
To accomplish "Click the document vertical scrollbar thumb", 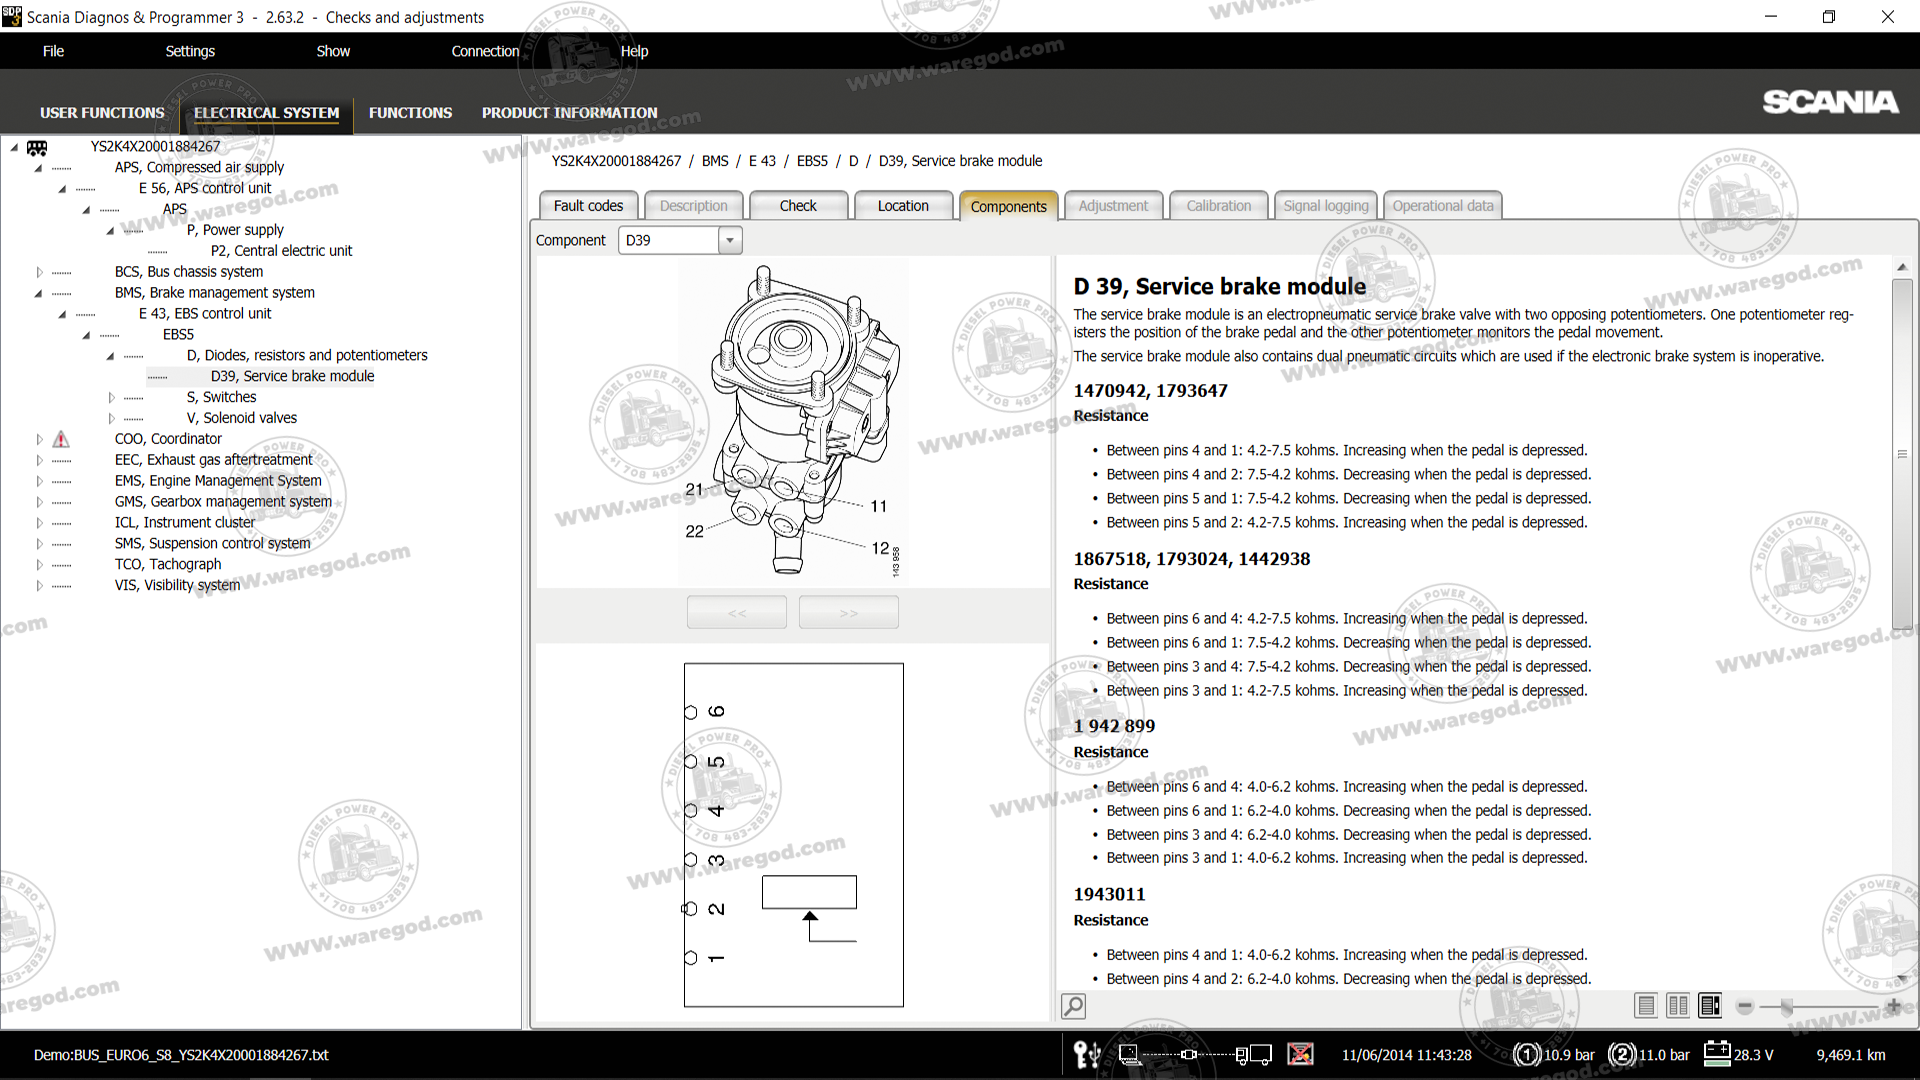I will point(1902,455).
